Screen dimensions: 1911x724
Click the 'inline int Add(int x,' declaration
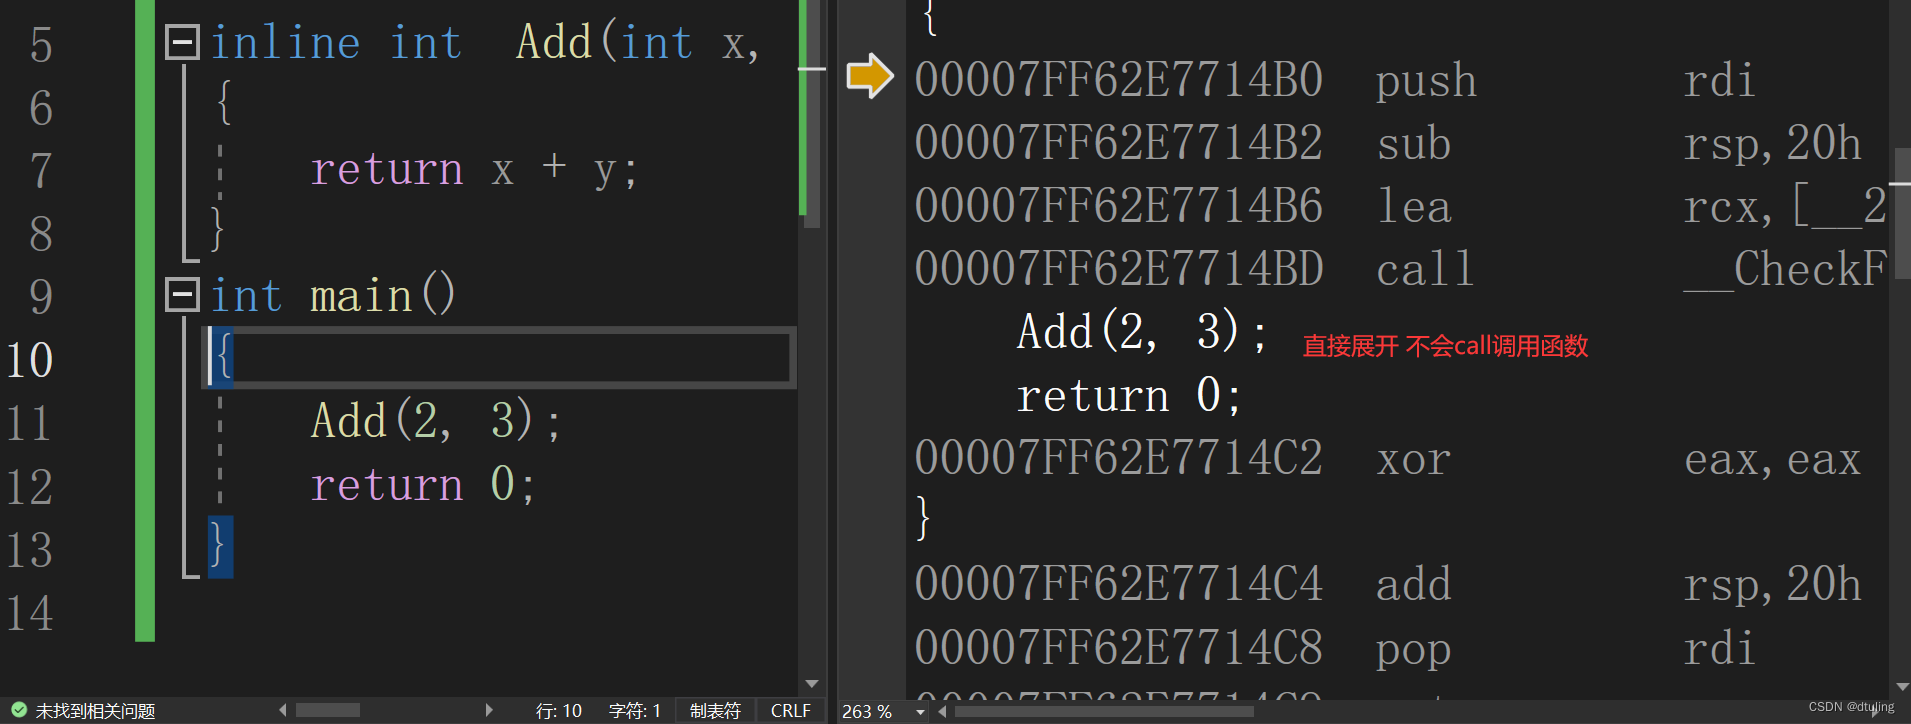click(485, 42)
